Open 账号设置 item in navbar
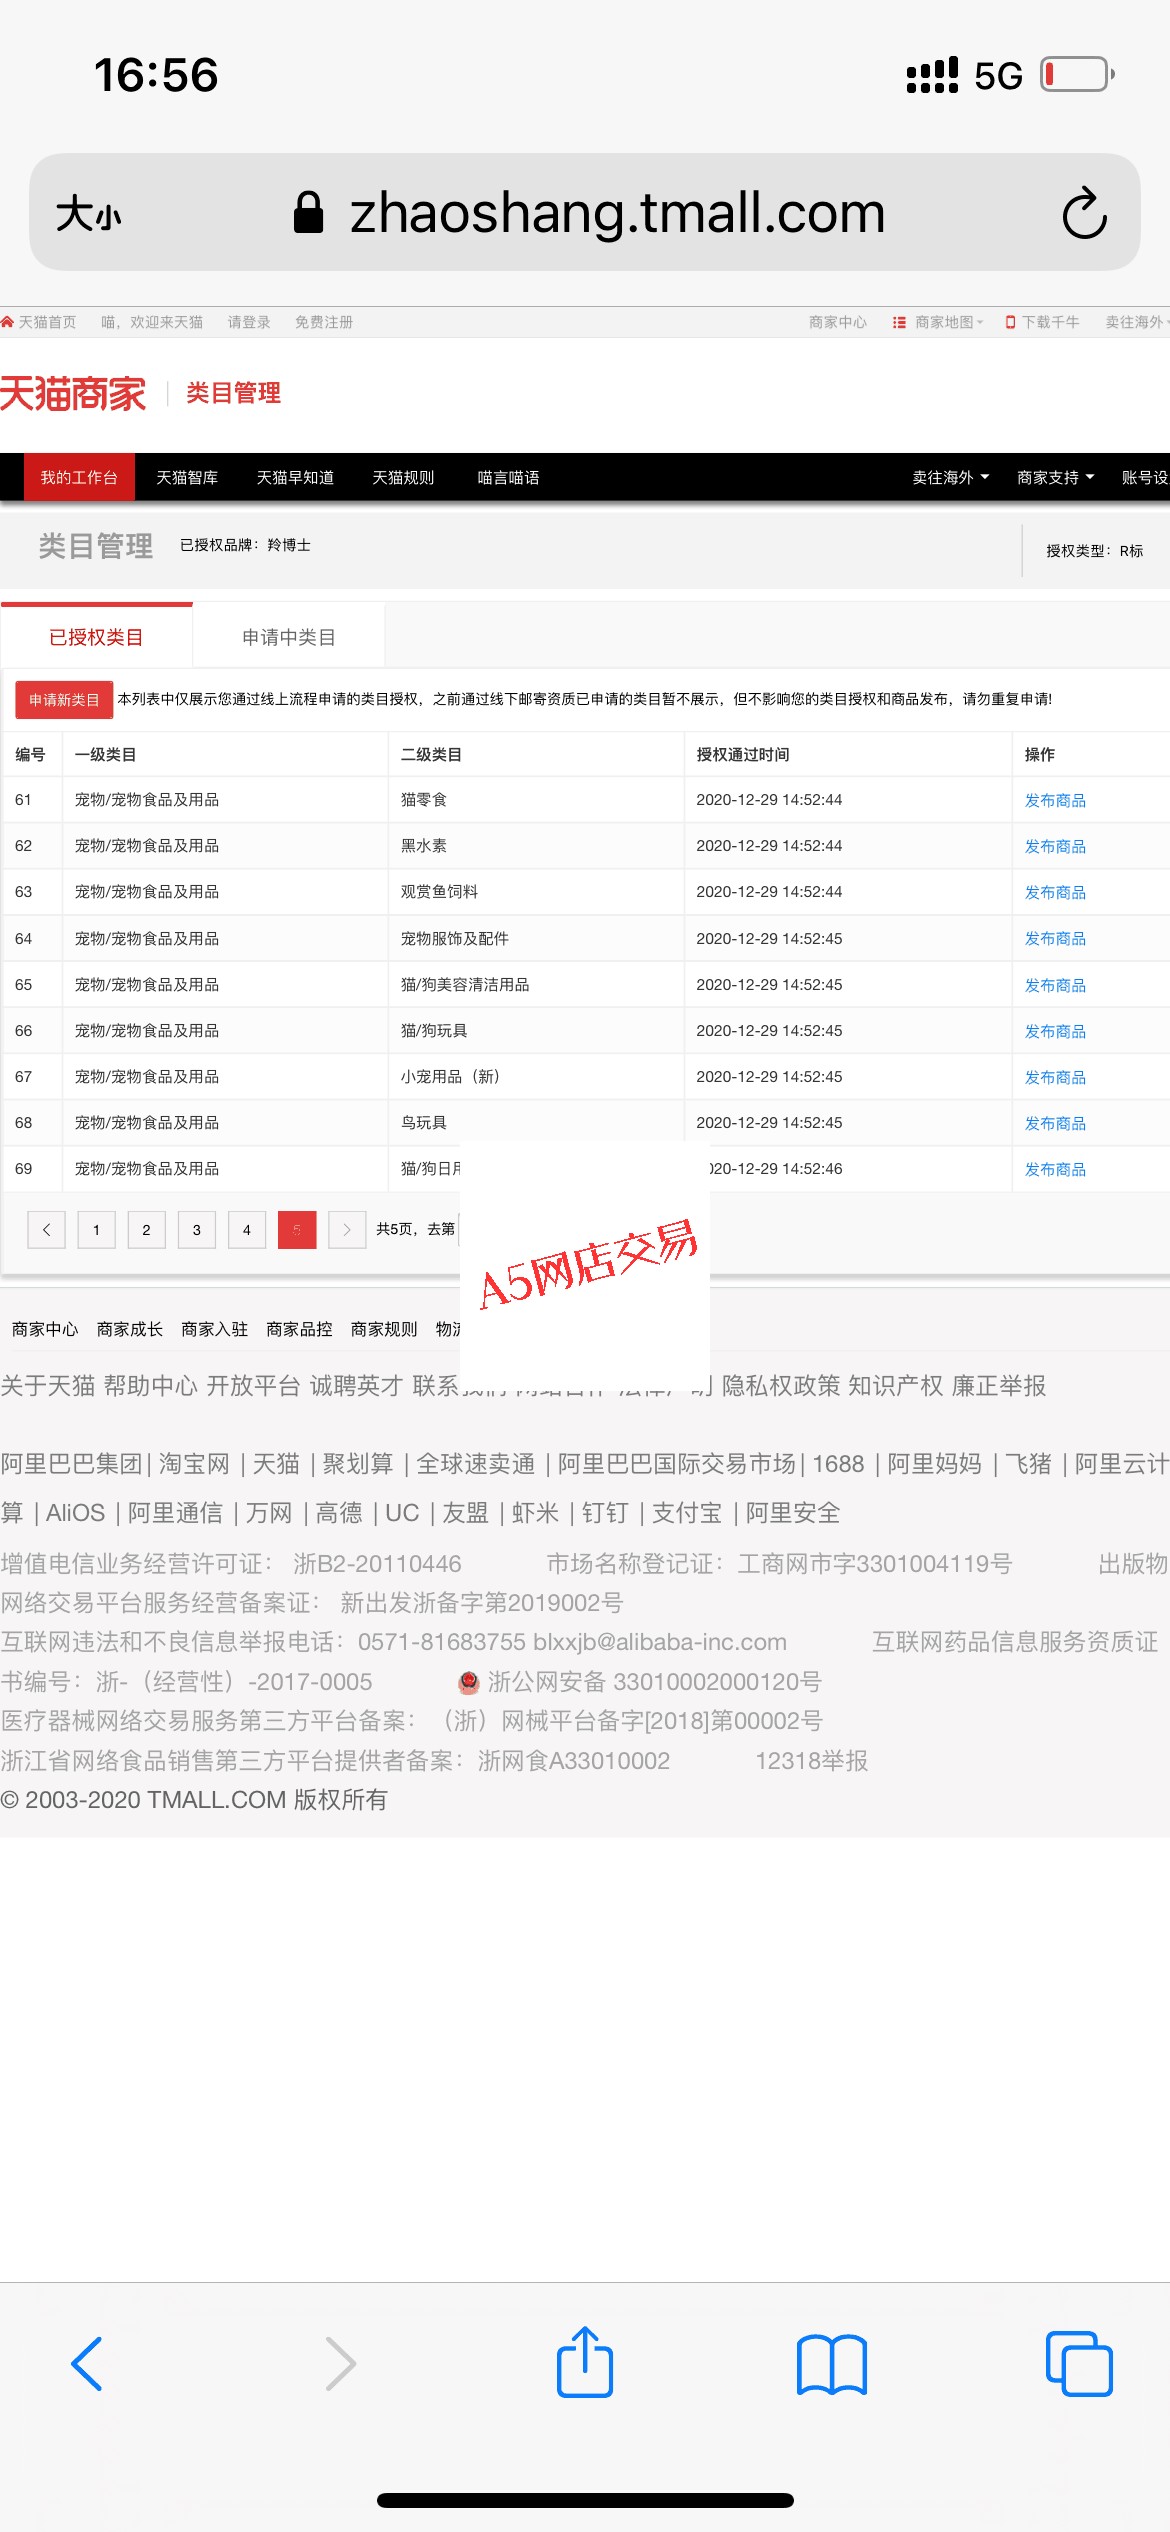1170x2532 pixels. pyautogui.click(x=1145, y=477)
